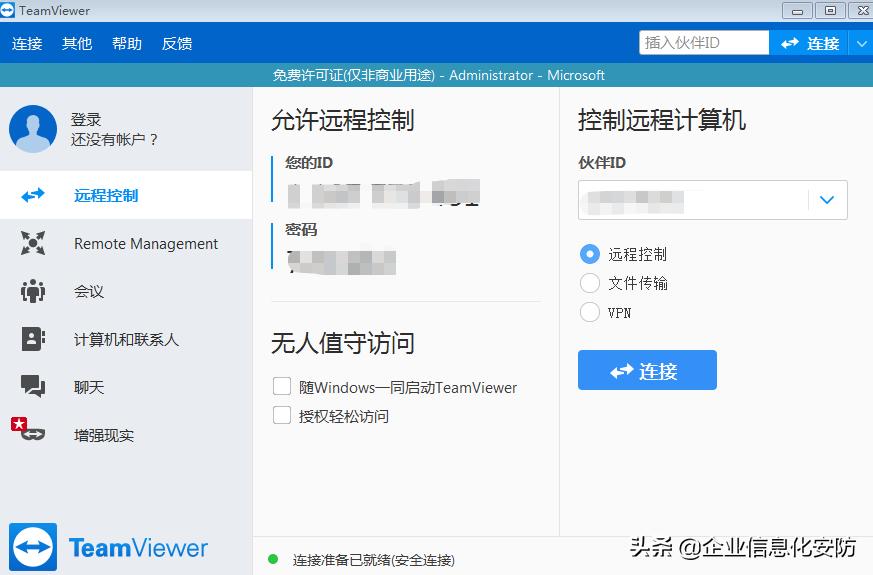Close the TeamViewer window

click(x=862, y=11)
